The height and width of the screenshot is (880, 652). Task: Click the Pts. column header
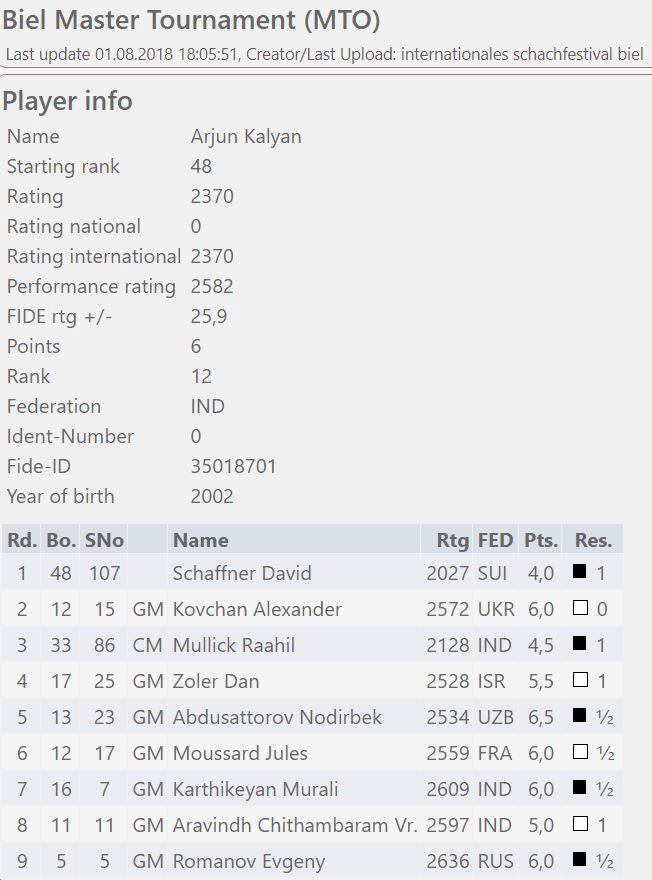click(540, 540)
